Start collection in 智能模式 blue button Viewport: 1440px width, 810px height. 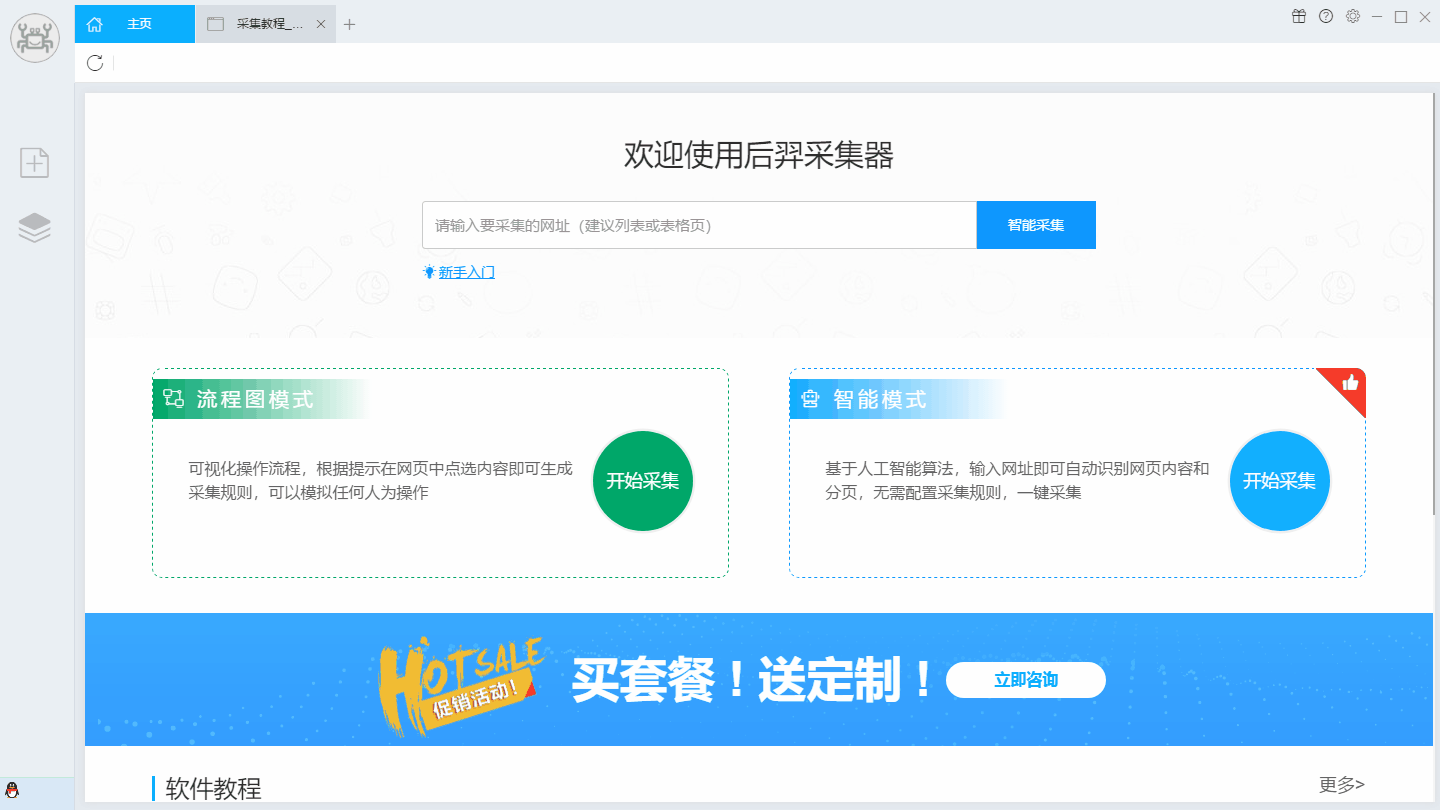coord(1280,481)
